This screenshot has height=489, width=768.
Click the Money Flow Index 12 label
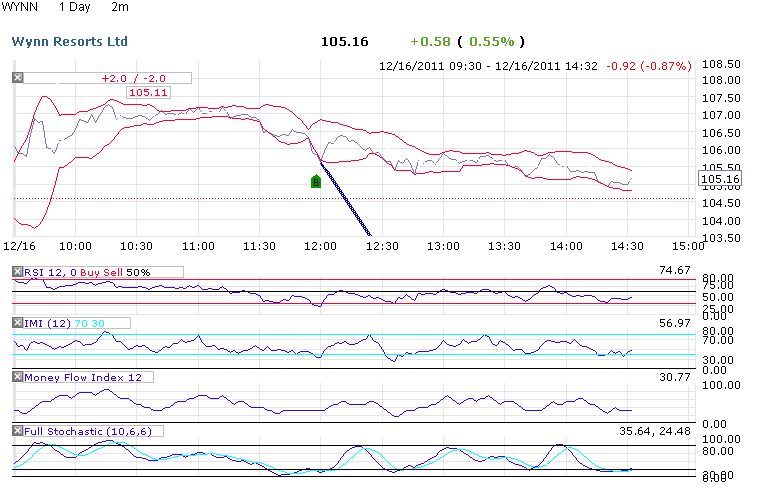pos(83,377)
